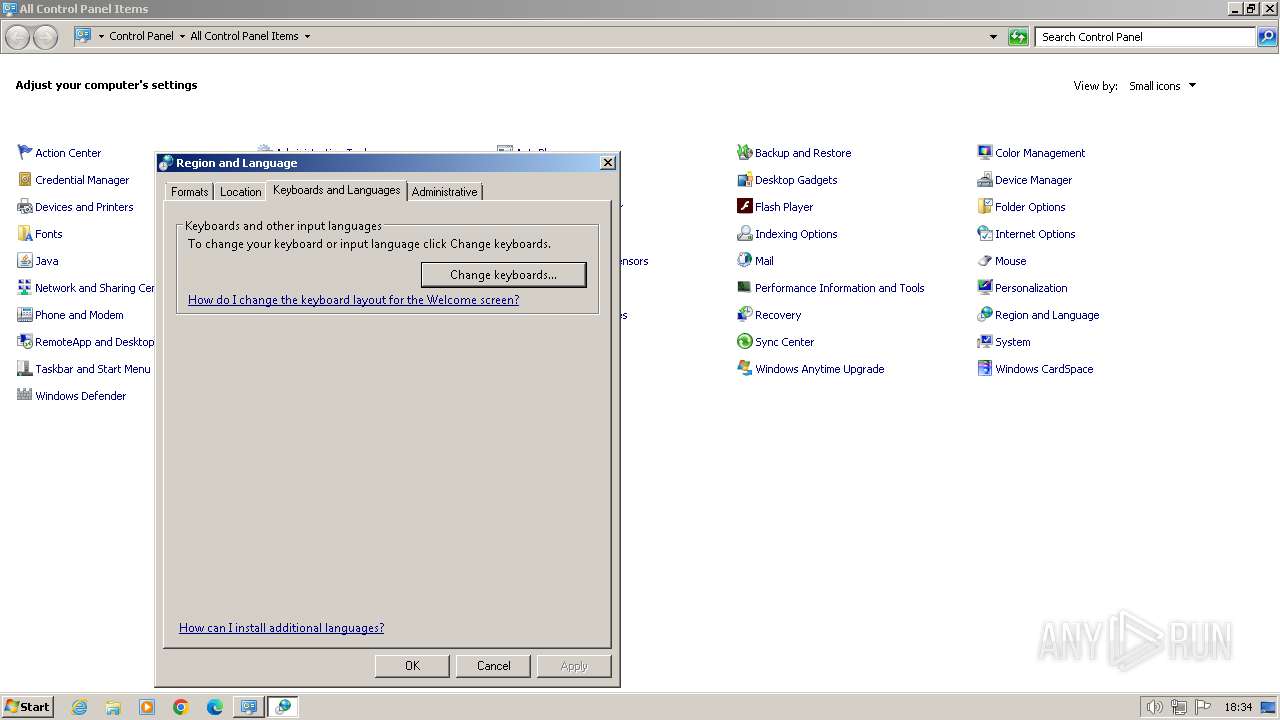The width and height of the screenshot is (1280, 720).
Task: Click the volume icon in system tray
Action: (1155, 707)
